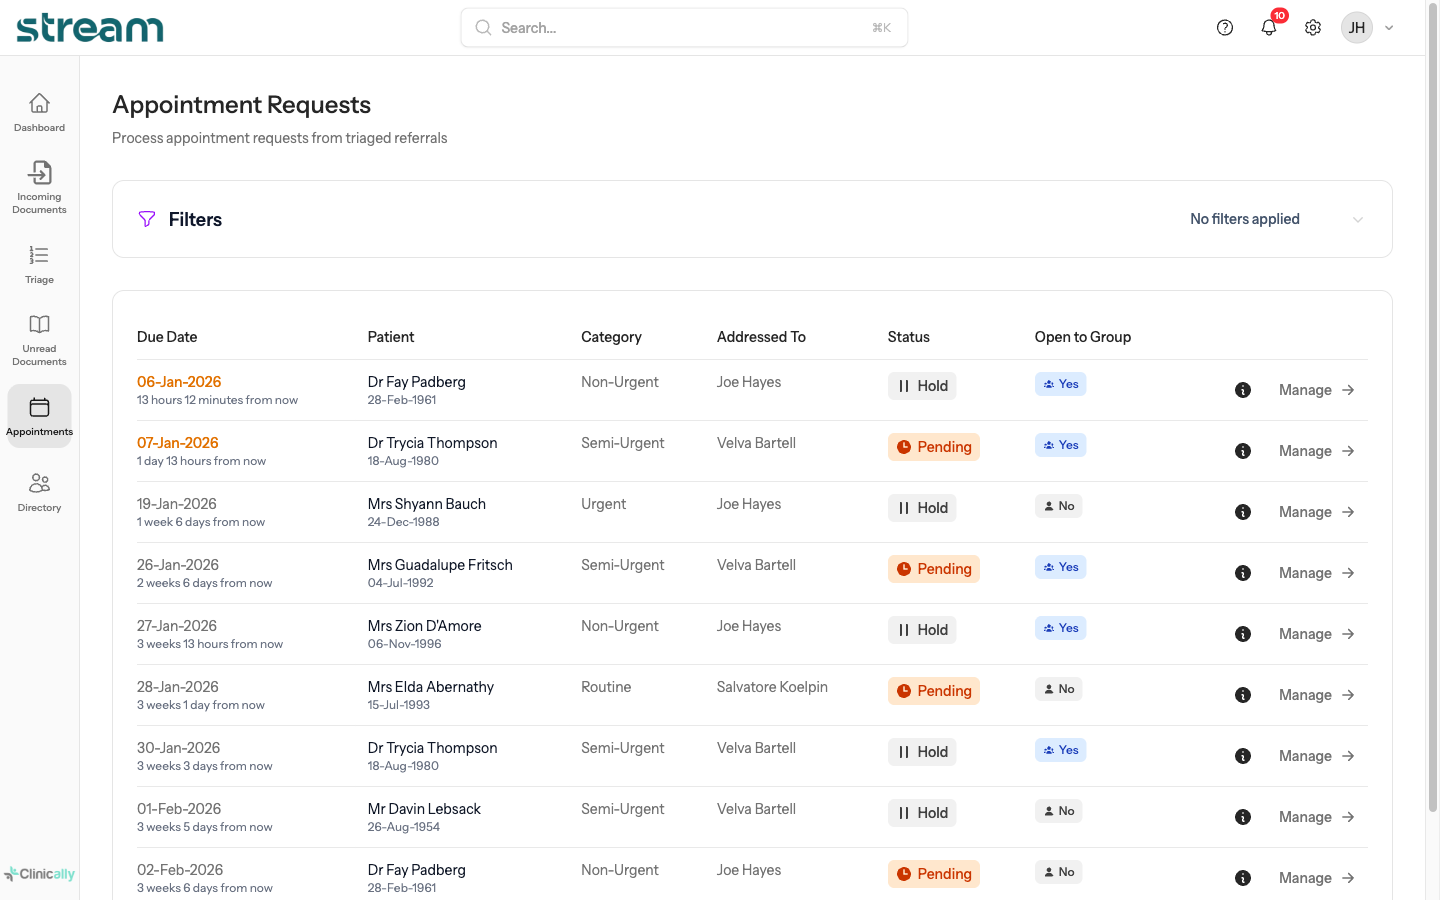Open the Directory section
Viewport: 1440px width, 900px height.
click(x=39, y=491)
